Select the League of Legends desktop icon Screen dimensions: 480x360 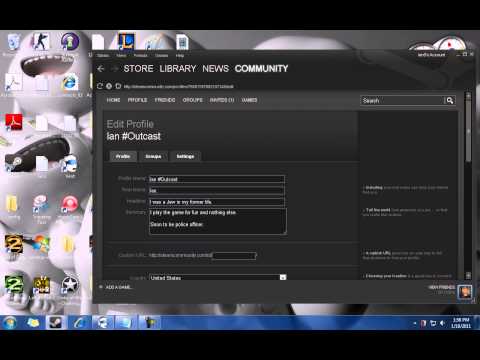(126, 41)
